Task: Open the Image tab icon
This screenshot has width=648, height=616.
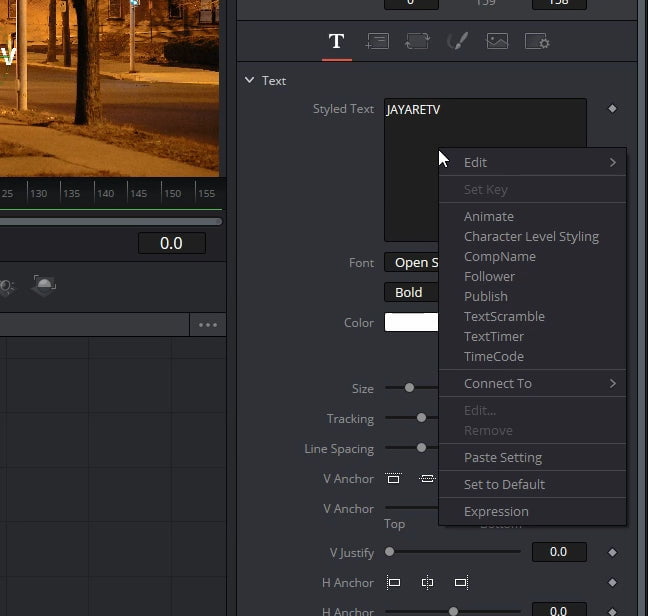Action: pyautogui.click(x=497, y=41)
